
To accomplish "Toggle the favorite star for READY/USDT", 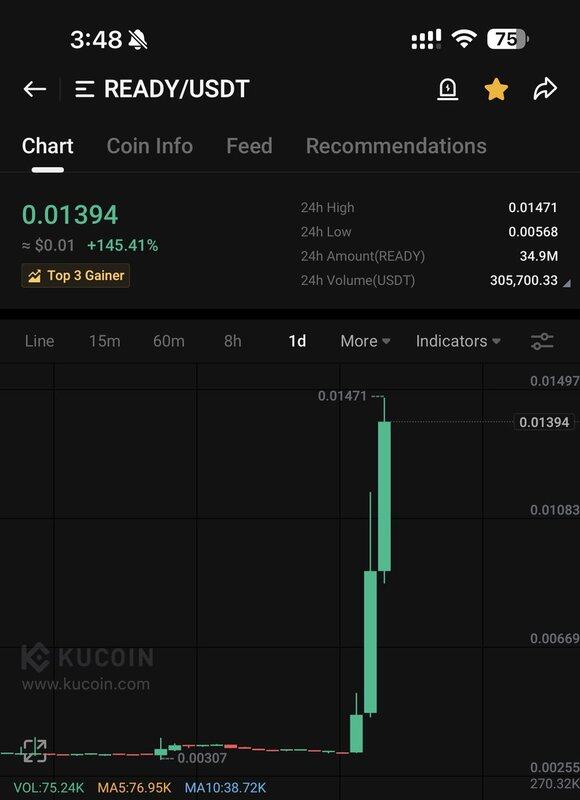I will (496, 89).
